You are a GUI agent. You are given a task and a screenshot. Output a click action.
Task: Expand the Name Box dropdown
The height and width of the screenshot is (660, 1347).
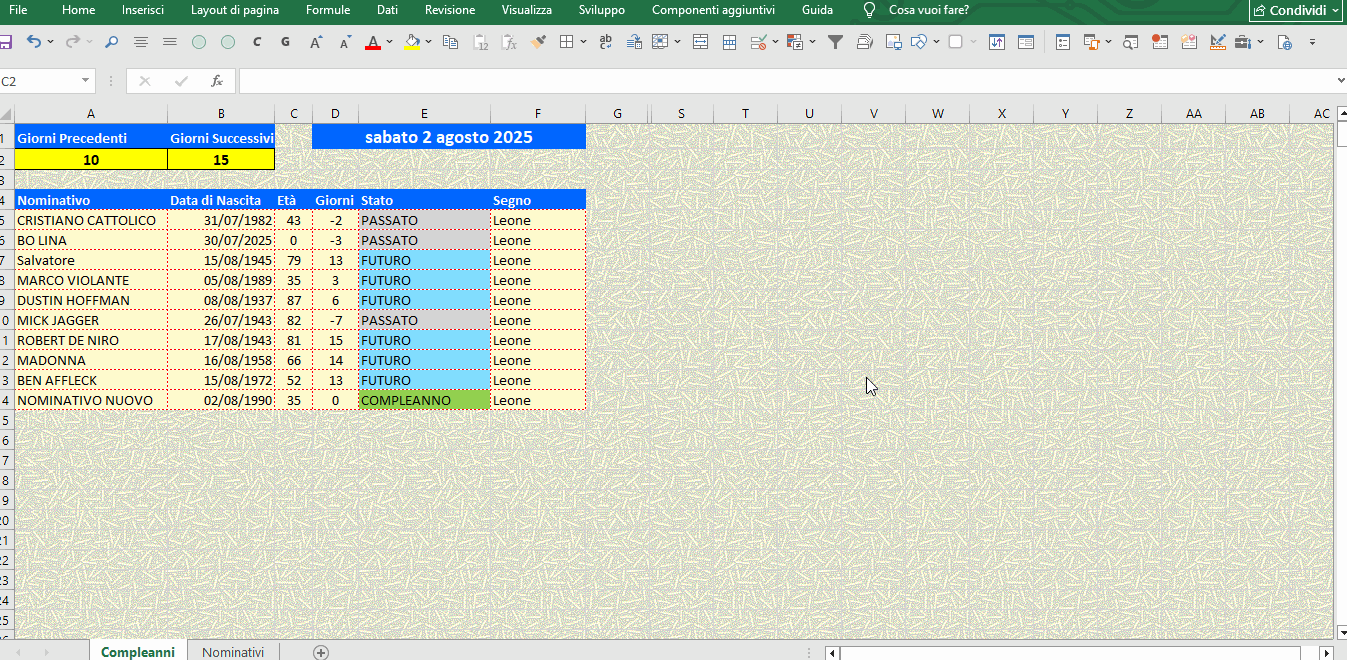(86, 81)
